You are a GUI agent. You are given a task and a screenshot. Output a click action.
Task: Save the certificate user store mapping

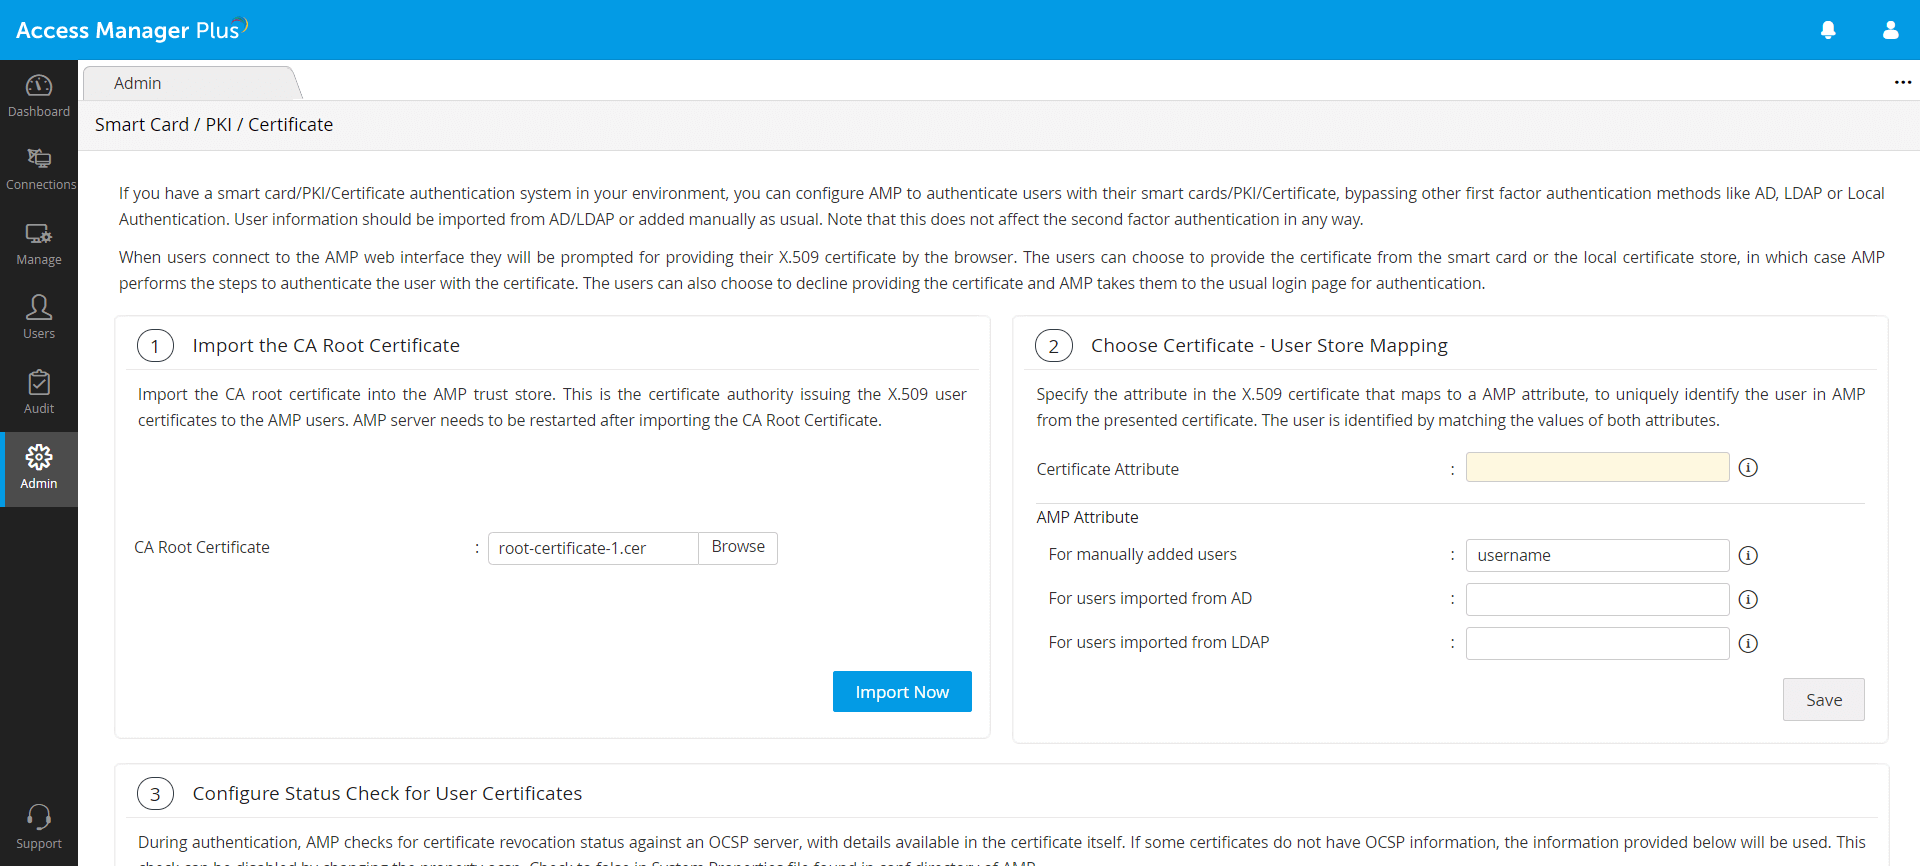(x=1823, y=700)
